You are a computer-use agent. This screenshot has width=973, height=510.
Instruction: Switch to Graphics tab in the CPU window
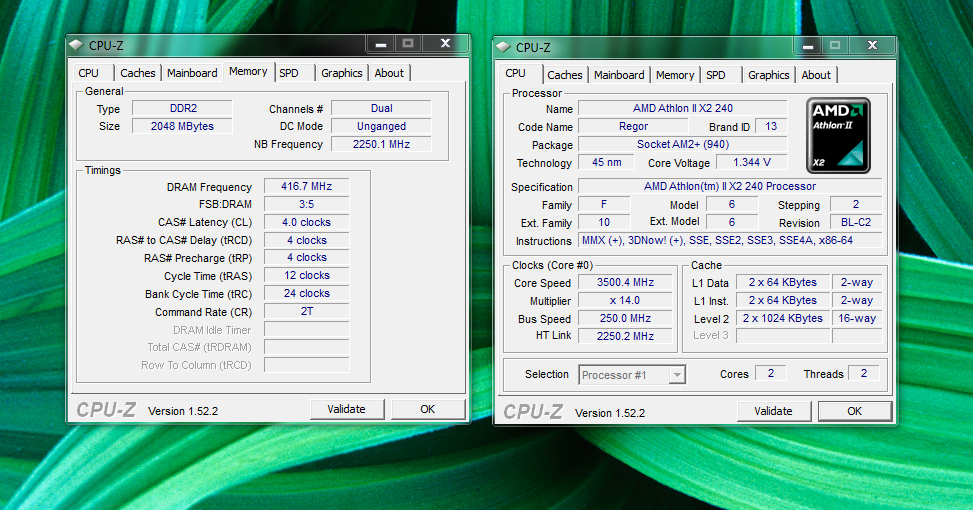[769, 74]
